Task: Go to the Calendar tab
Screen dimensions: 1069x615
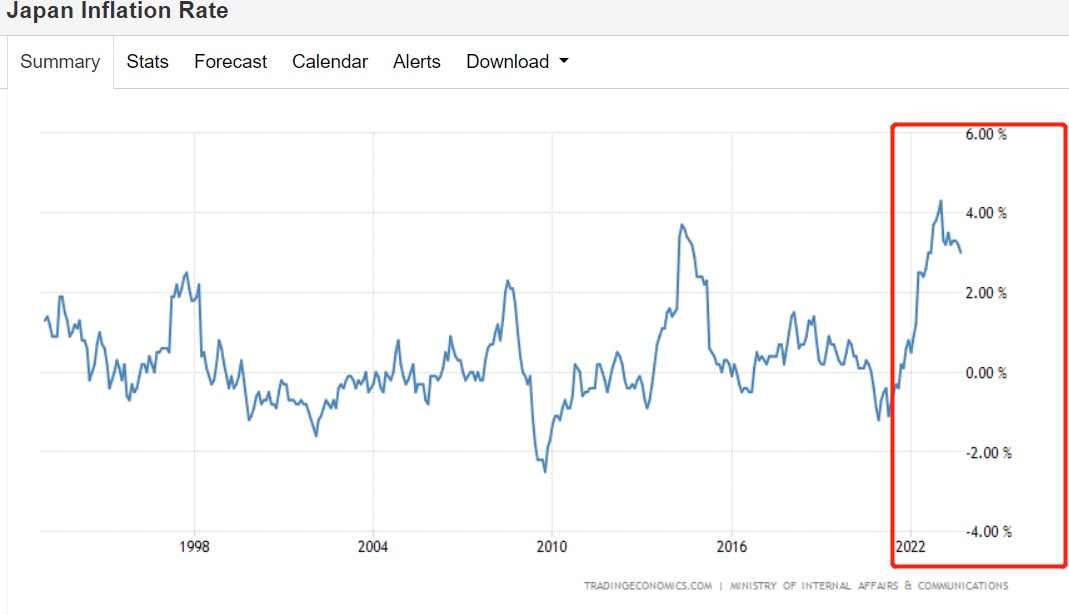Action: point(330,62)
